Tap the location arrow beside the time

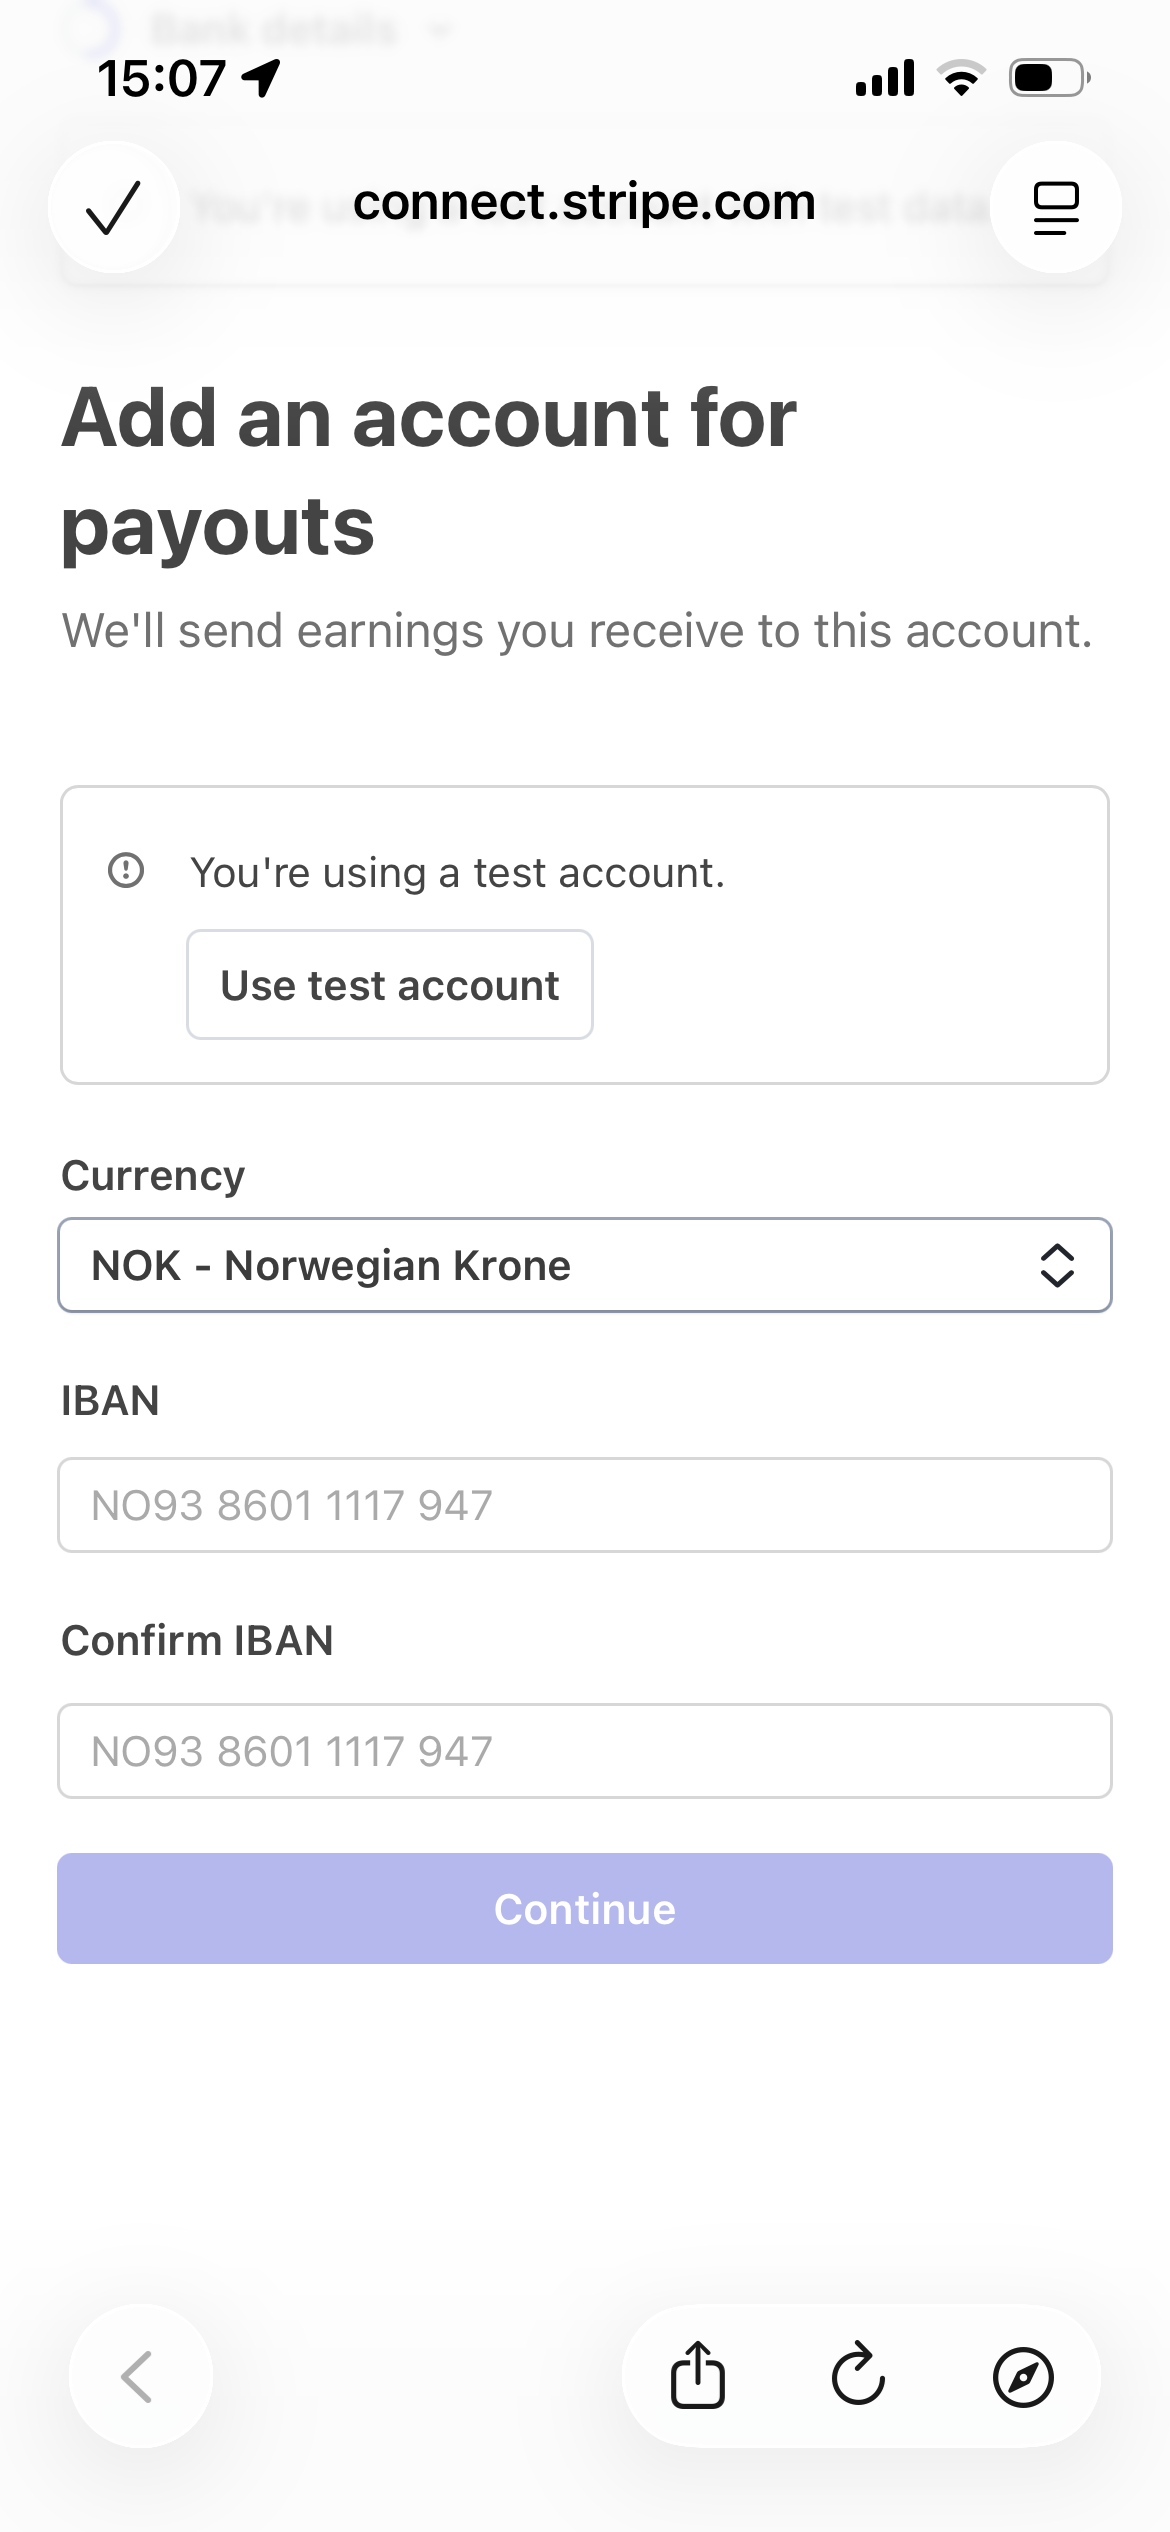262,78
